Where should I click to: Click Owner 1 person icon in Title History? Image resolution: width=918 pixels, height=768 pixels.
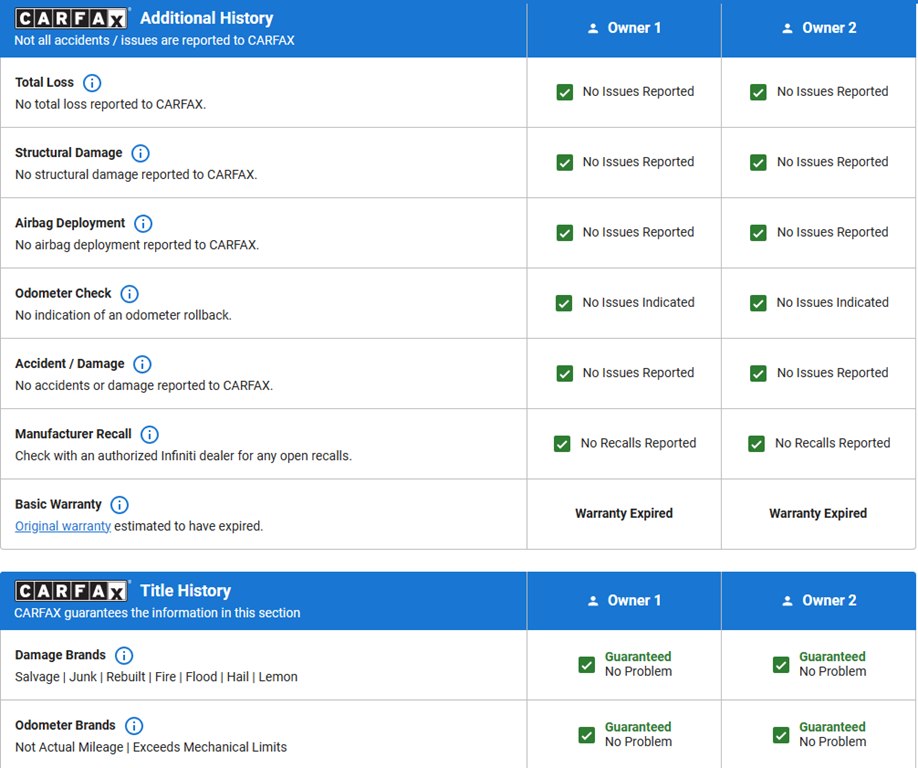pyautogui.click(x=593, y=601)
